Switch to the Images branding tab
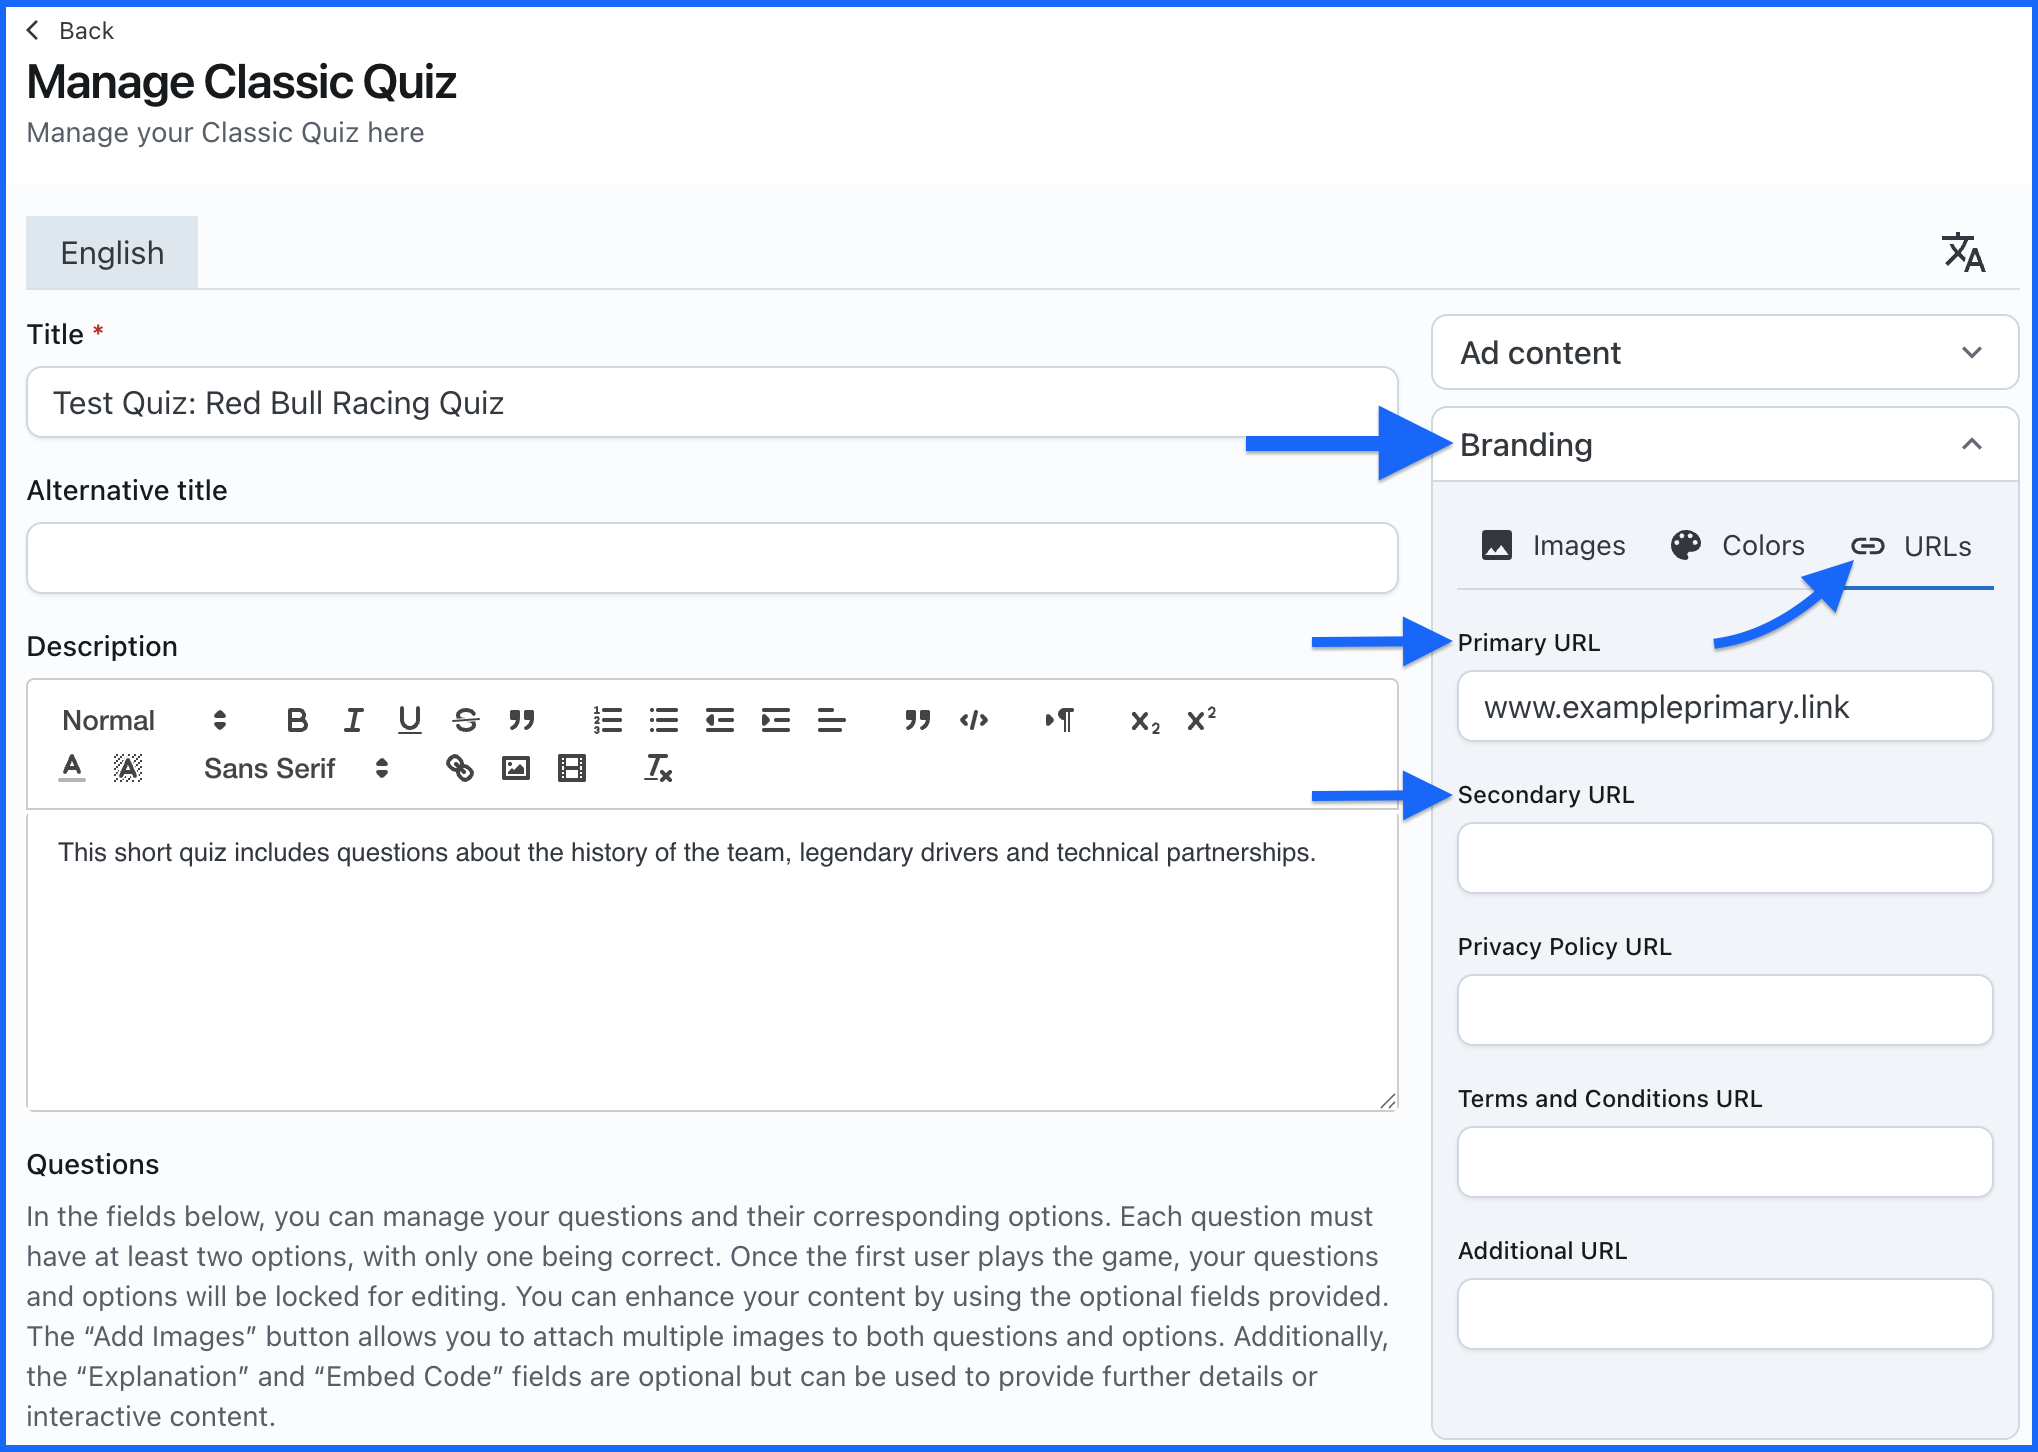 click(1553, 546)
